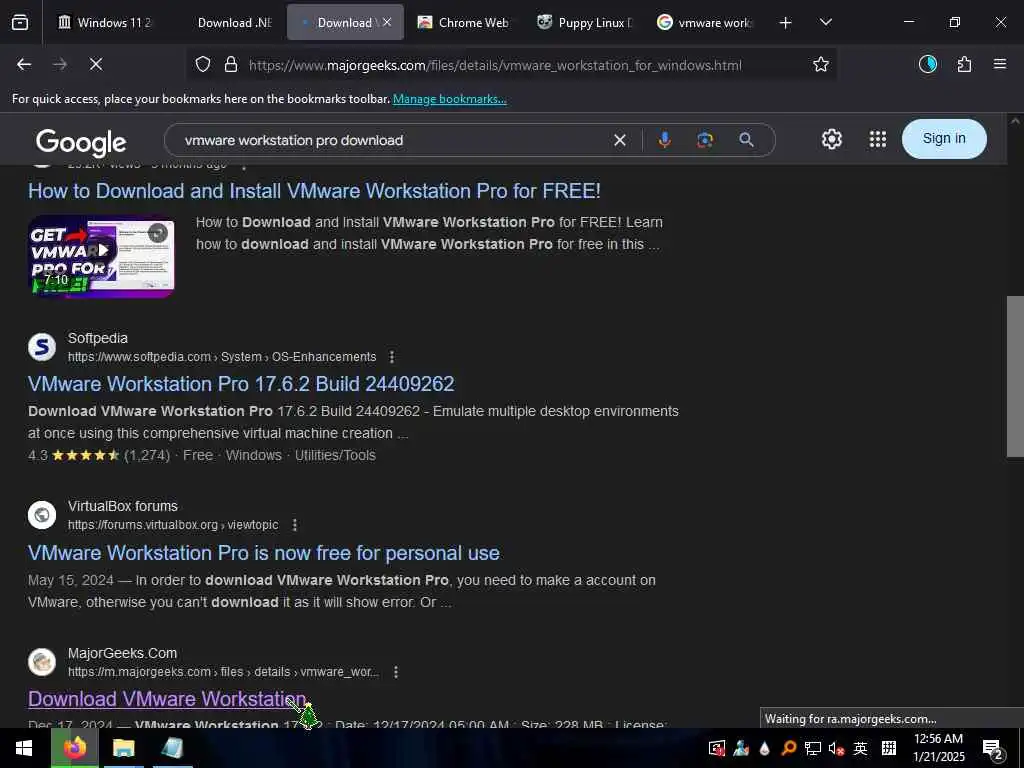
Task: Open the orange magnifier tray icon
Action: 788,748
